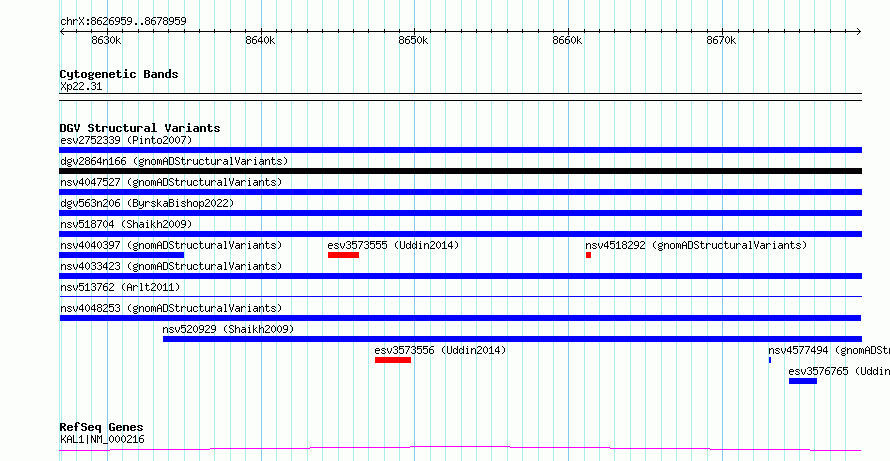Click the 8640k ruler position
This screenshot has height=461, width=890.
pyautogui.click(x=260, y=40)
